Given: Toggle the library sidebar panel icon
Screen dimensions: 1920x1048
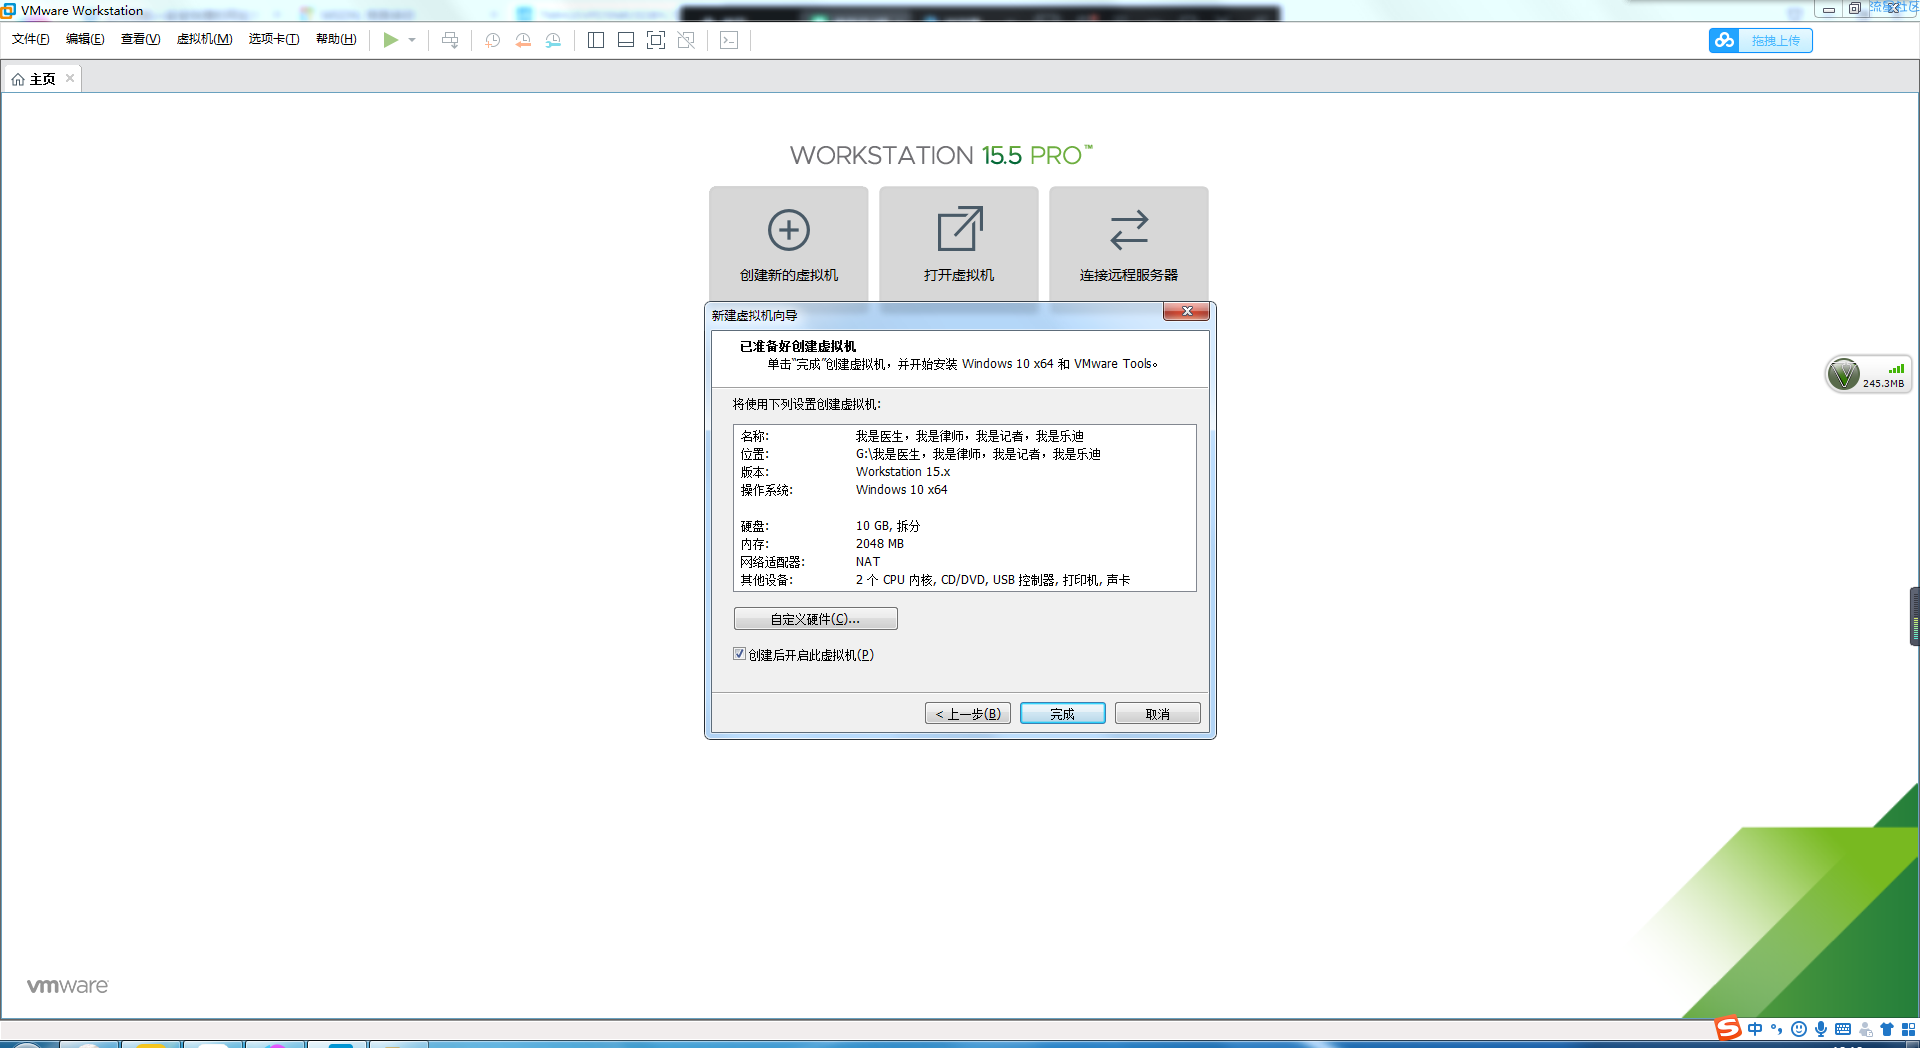Looking at the screenshot, I should tap(596, 40).
